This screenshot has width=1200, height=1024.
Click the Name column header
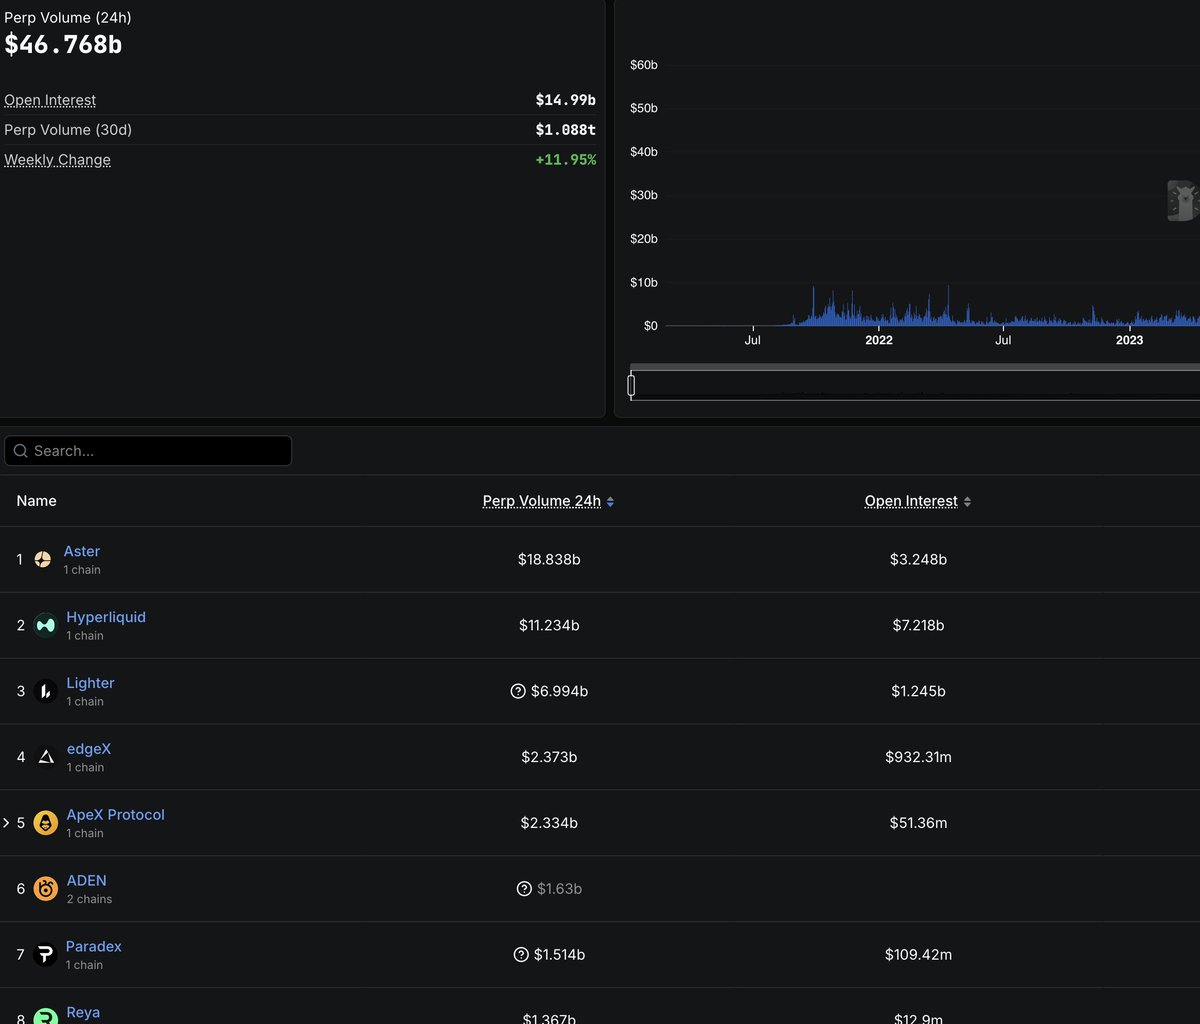coord(36,501)
